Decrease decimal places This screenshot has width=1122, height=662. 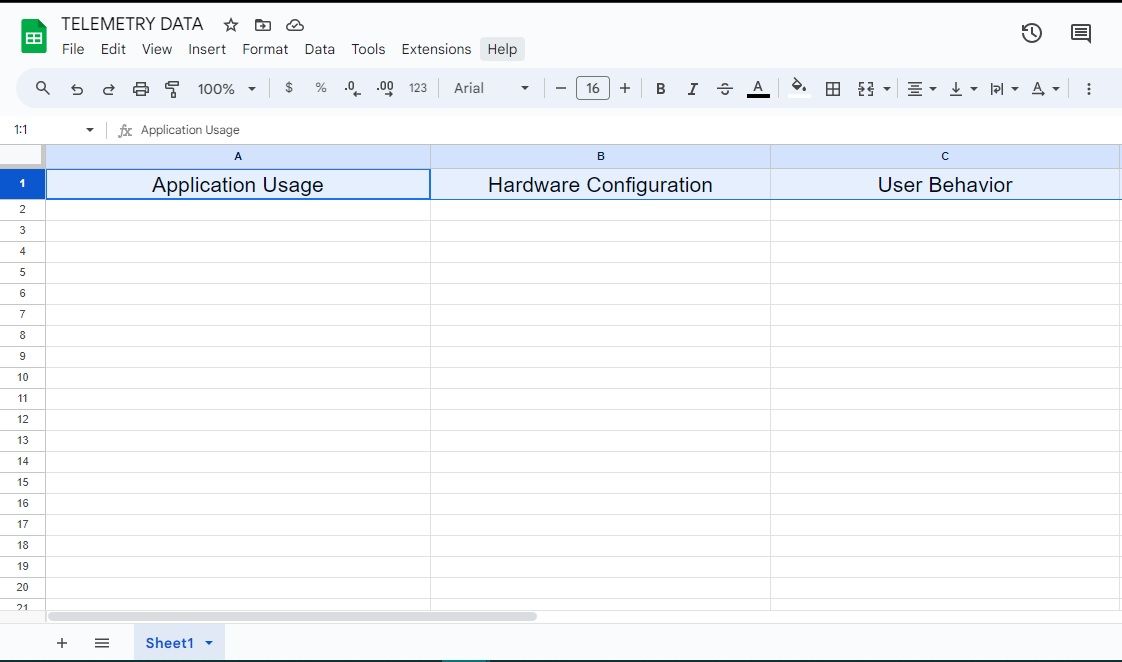point(351,88)
